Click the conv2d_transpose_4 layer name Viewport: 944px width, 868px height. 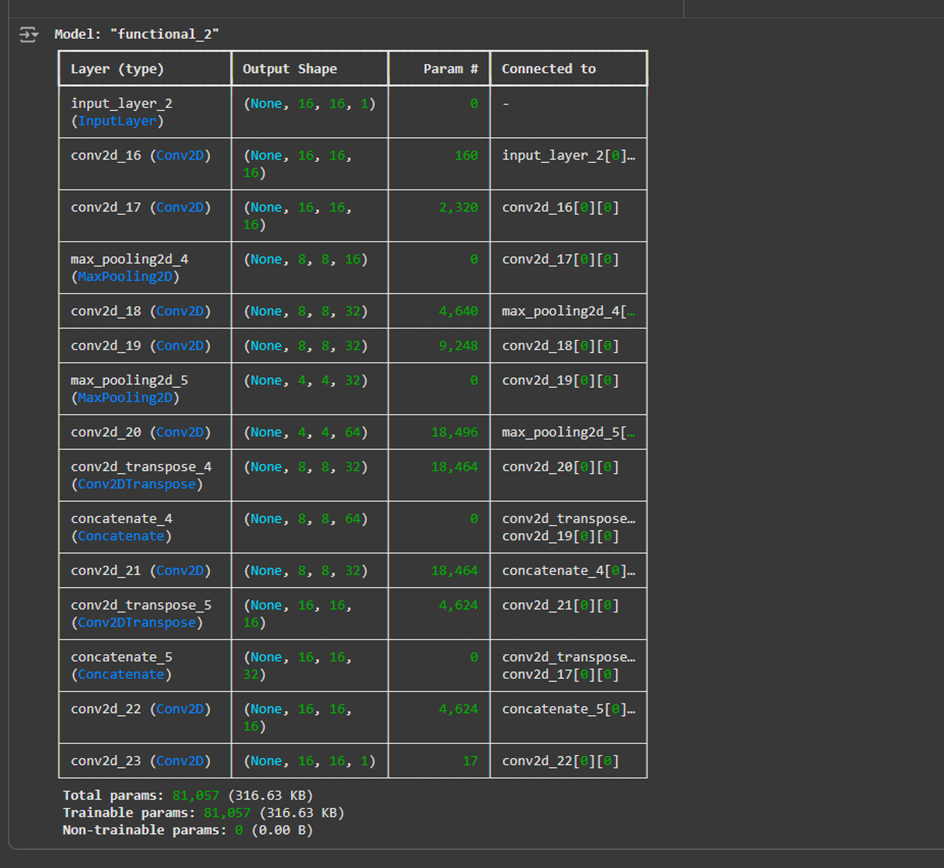tap(140, 467)
